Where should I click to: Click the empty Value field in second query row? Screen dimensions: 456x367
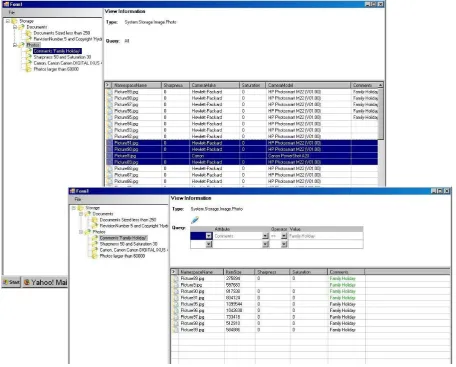tap(326, 244)
